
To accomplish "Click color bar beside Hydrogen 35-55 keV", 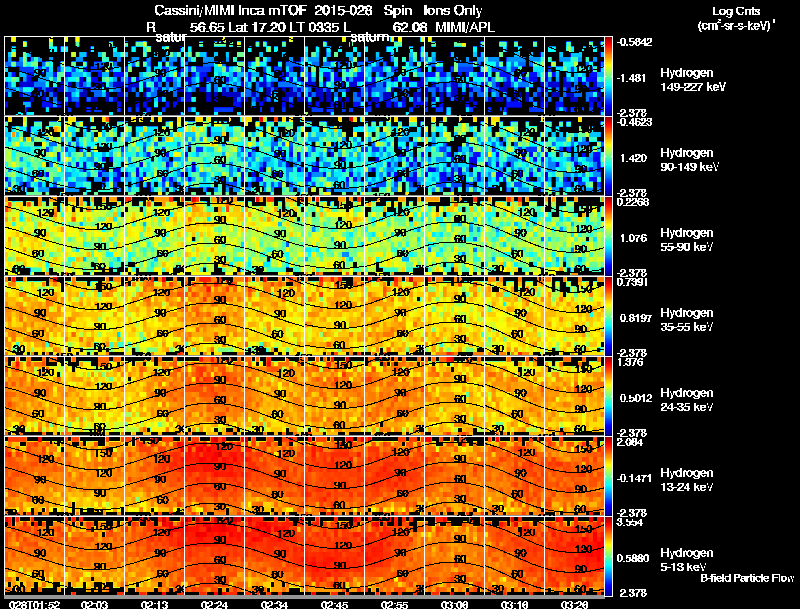I will [608, 316].
